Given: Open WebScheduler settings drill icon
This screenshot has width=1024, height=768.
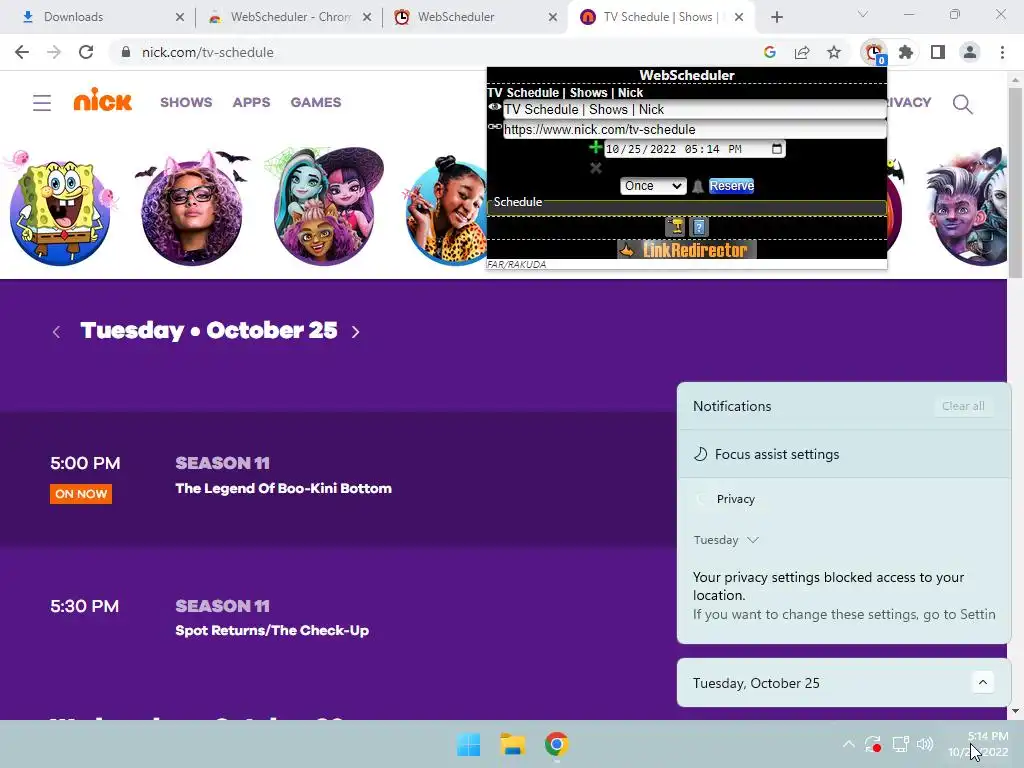Looking at the screenshot, I should (675, 227).
